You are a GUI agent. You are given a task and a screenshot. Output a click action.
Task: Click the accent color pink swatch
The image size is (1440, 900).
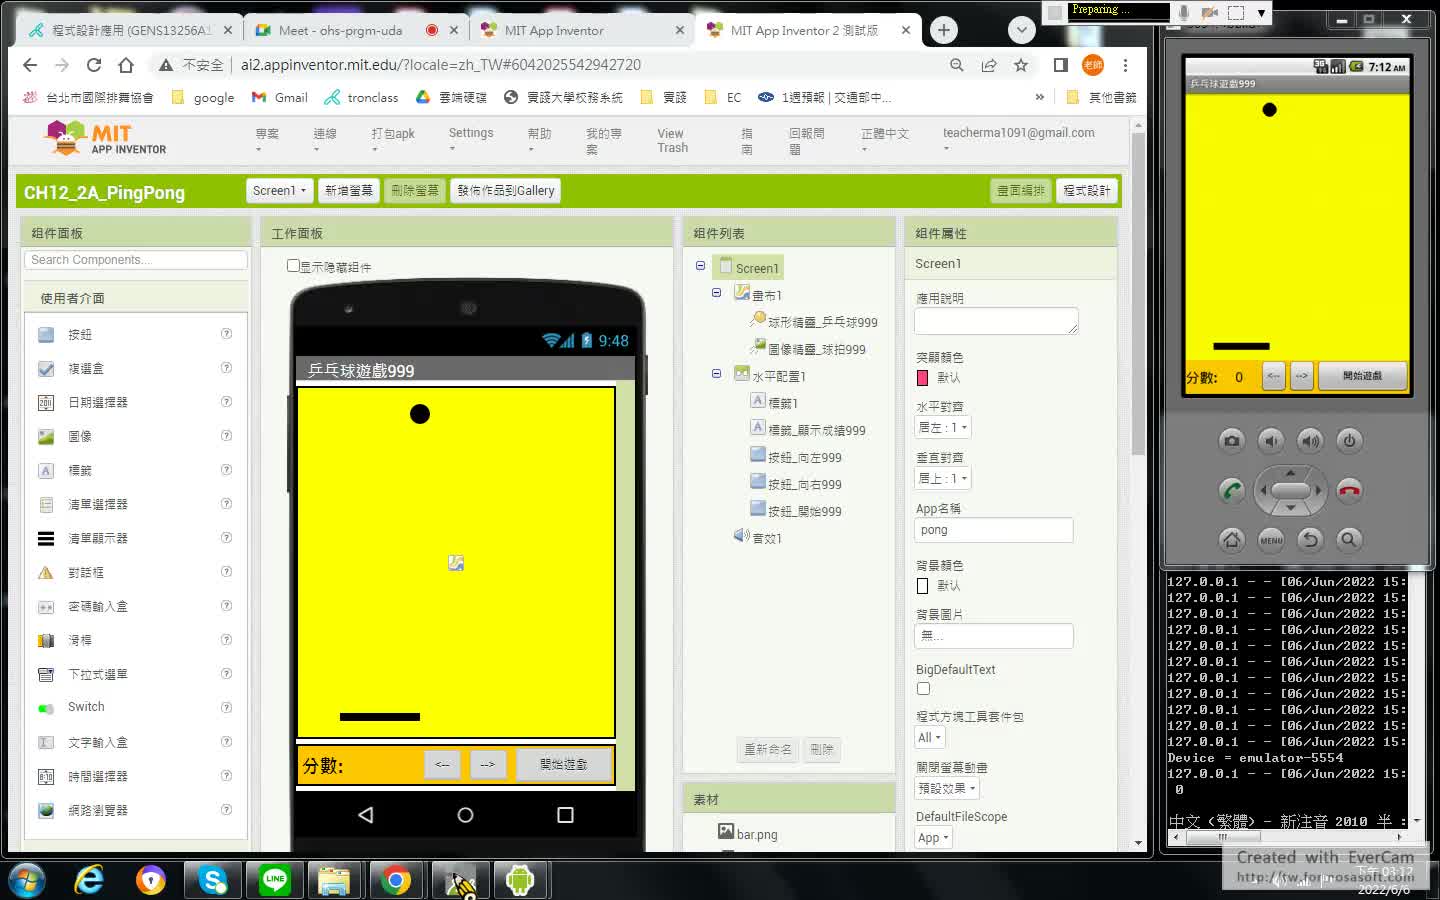(x=923, y=378)
